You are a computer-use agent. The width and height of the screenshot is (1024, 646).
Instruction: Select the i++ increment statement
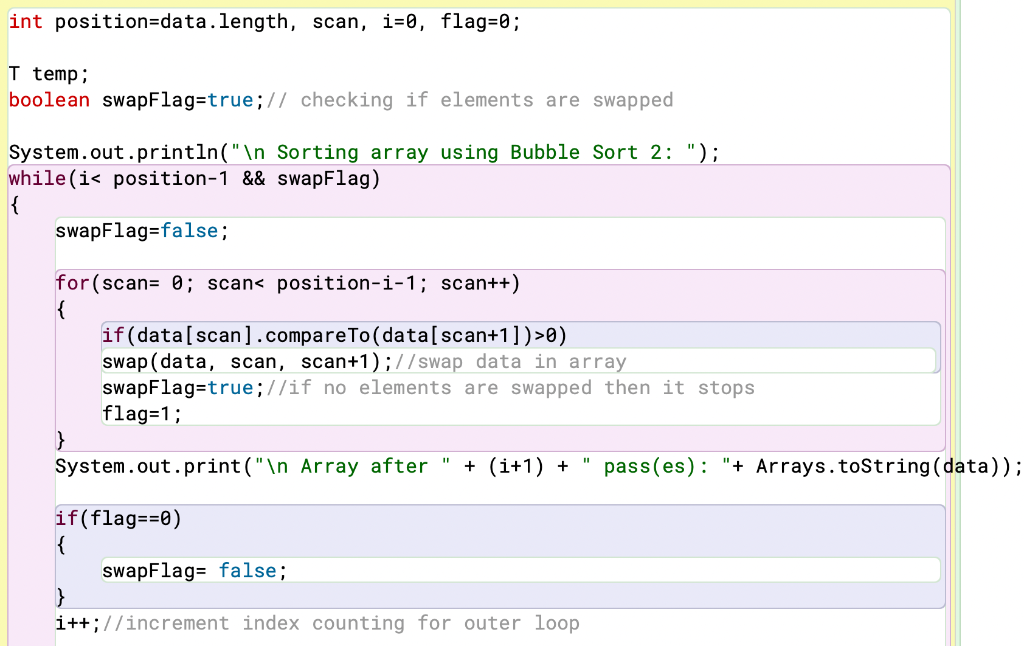[x=75, y=622]
